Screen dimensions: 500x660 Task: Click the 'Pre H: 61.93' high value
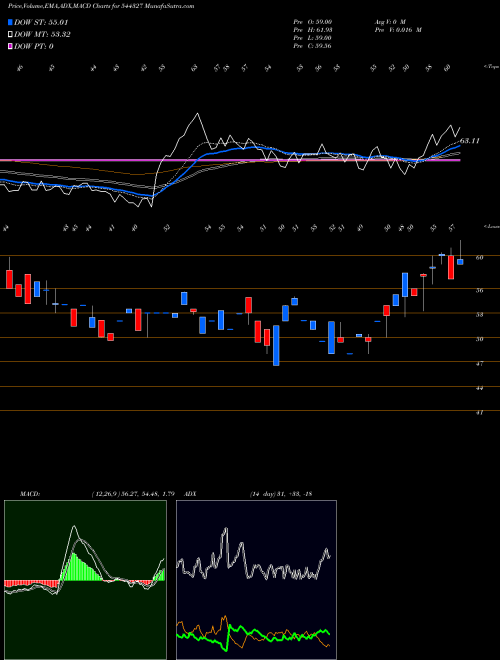[x=313, y=30]
